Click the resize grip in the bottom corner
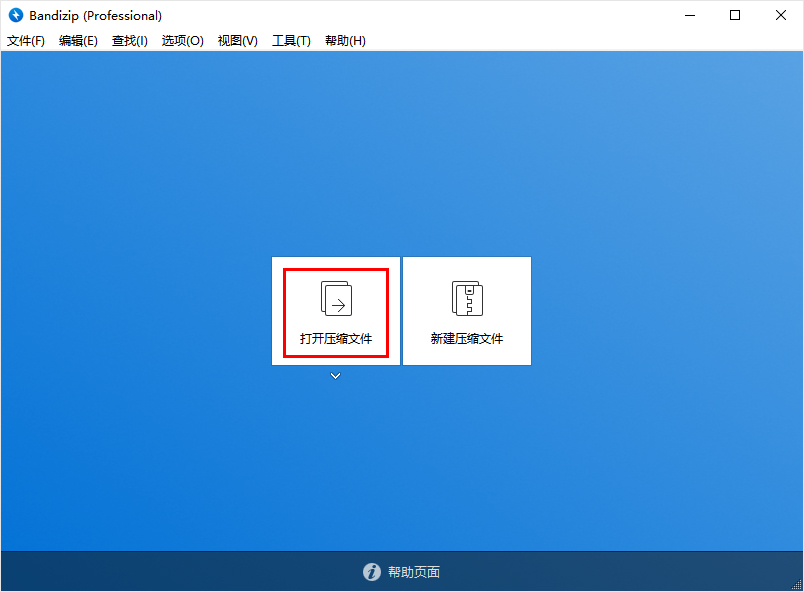Viewport: 804px width, 592px height. [x=796, y=584]
